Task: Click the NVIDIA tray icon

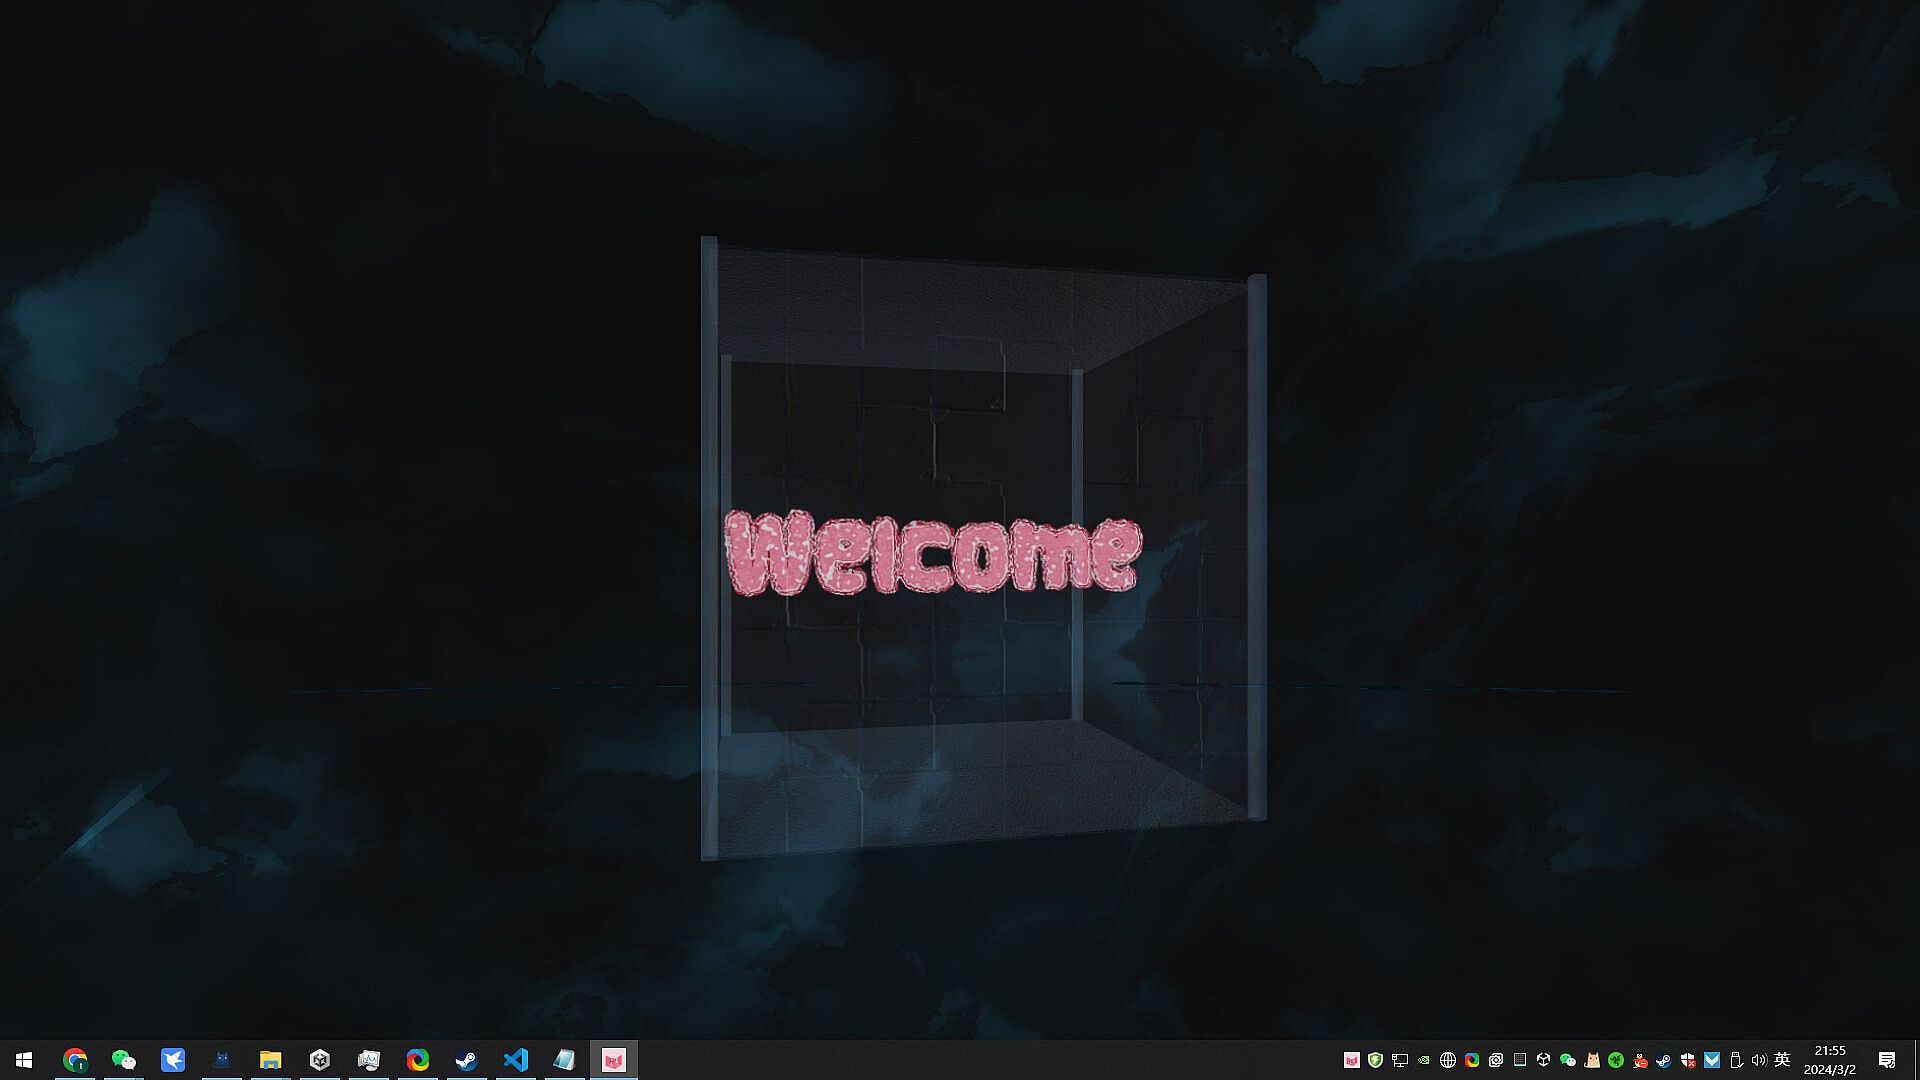Action: 1424,1060
